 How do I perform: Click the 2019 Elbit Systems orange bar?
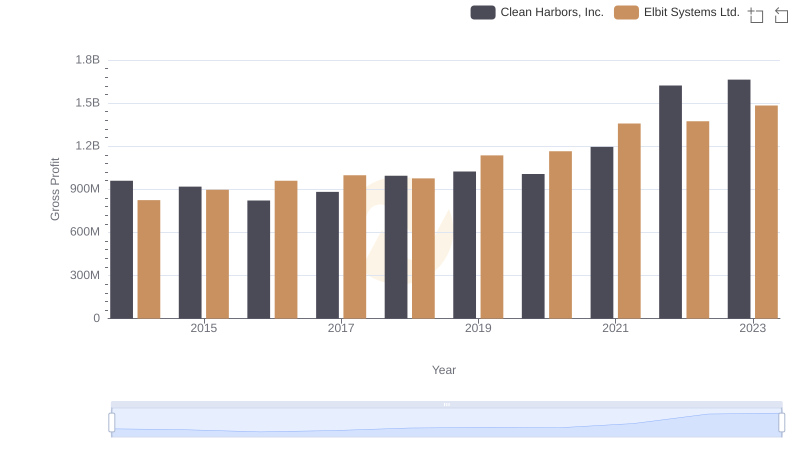pos(492,237)
